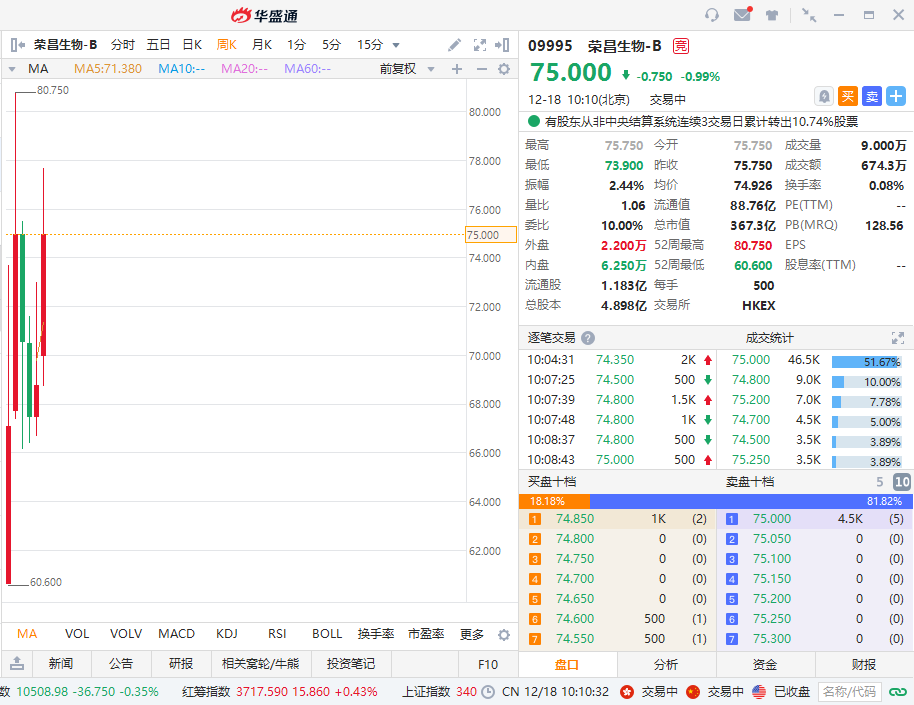Viewport: 914px width, 705px height.
Task: Switch order book to 10 levels
Action: (x=901, y=482)
